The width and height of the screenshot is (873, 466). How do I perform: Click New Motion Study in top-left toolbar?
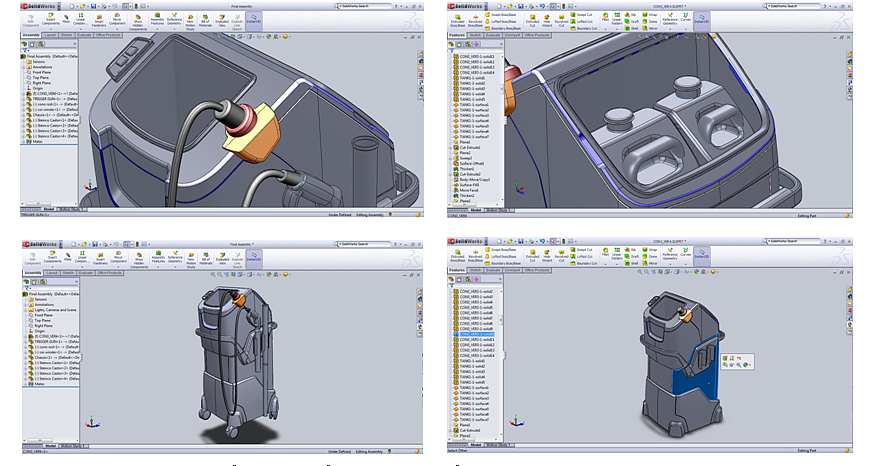(191, 17)
